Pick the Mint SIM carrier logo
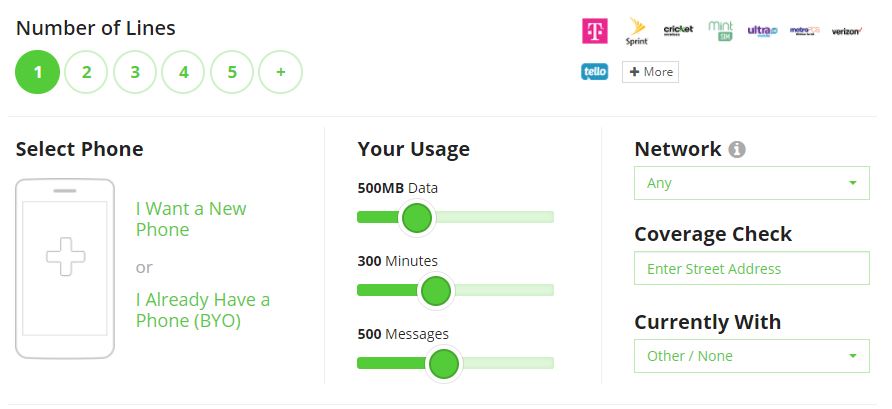 pos(720,31)
